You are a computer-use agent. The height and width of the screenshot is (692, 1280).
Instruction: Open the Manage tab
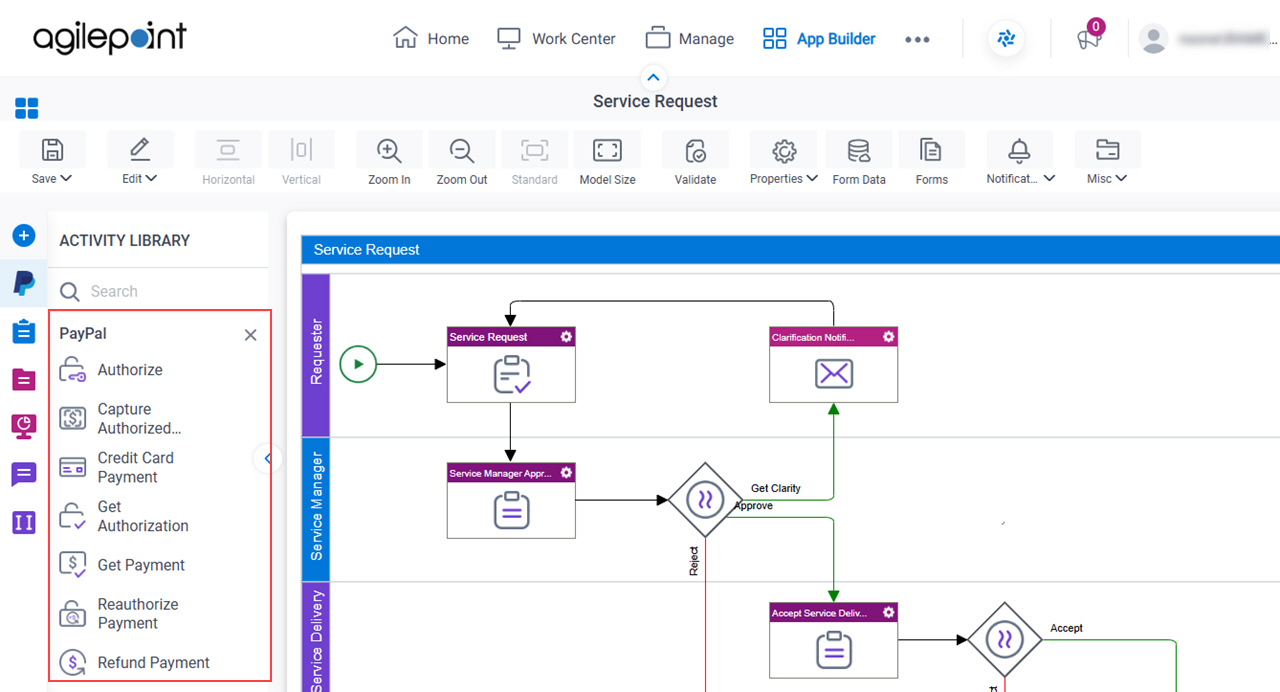[690, 39]
